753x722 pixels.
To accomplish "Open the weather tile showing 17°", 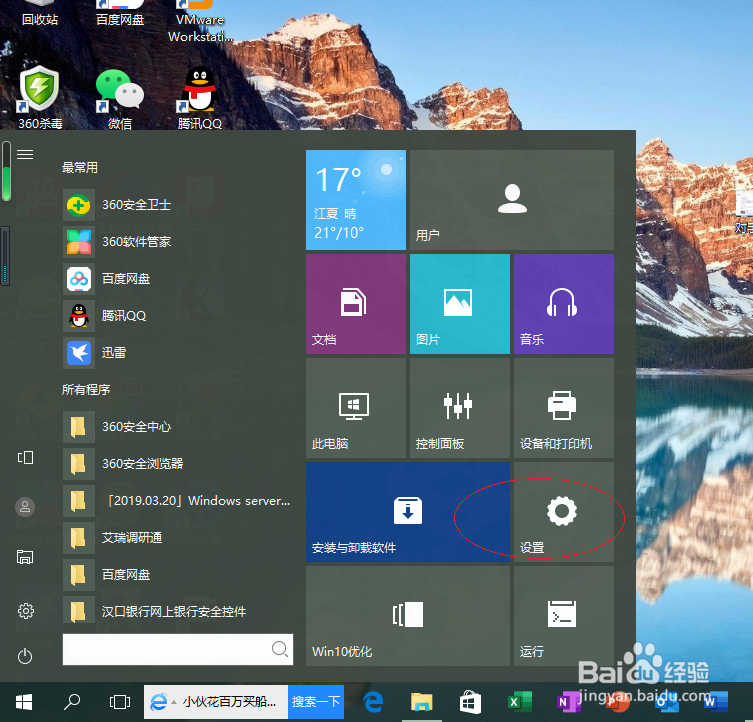I will [x=356, y=200].
